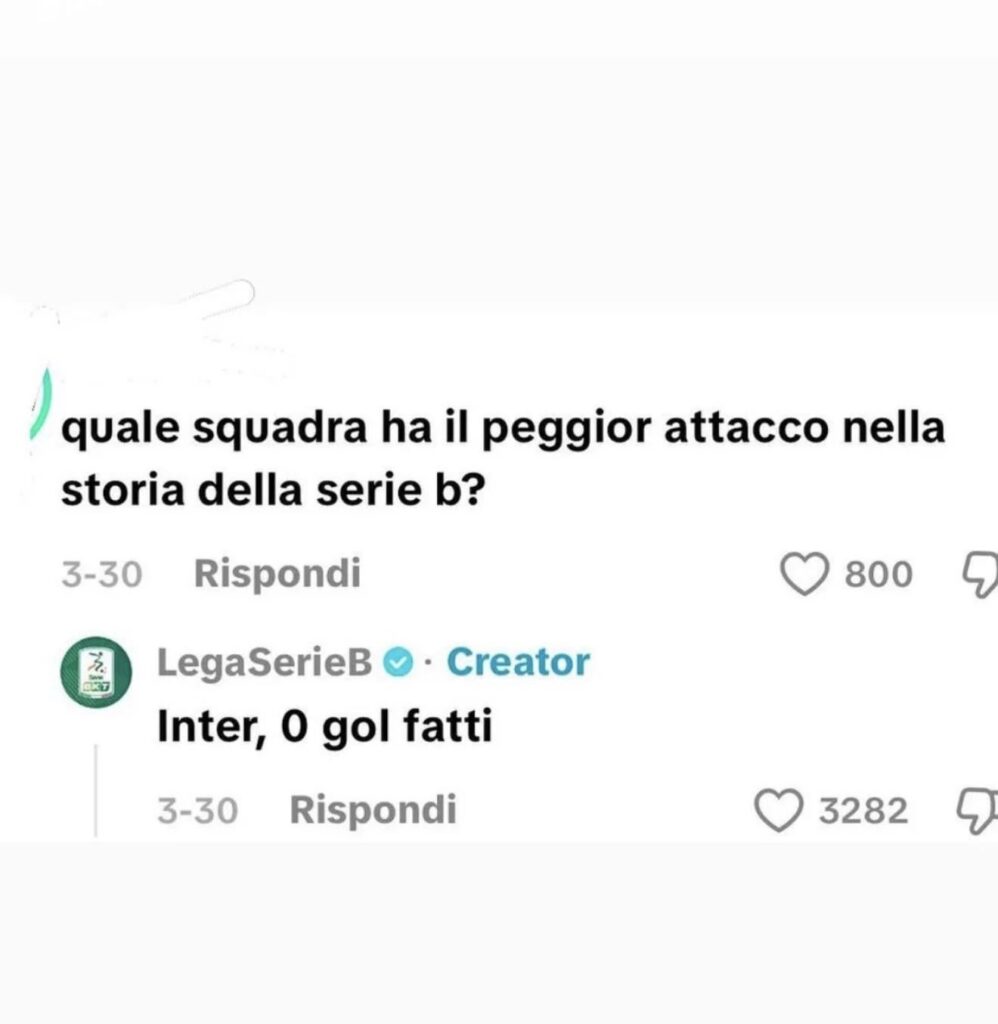Dislike the question comment with 800 likes
Screen dimensions: 998x1024
(x=981, y=575)
